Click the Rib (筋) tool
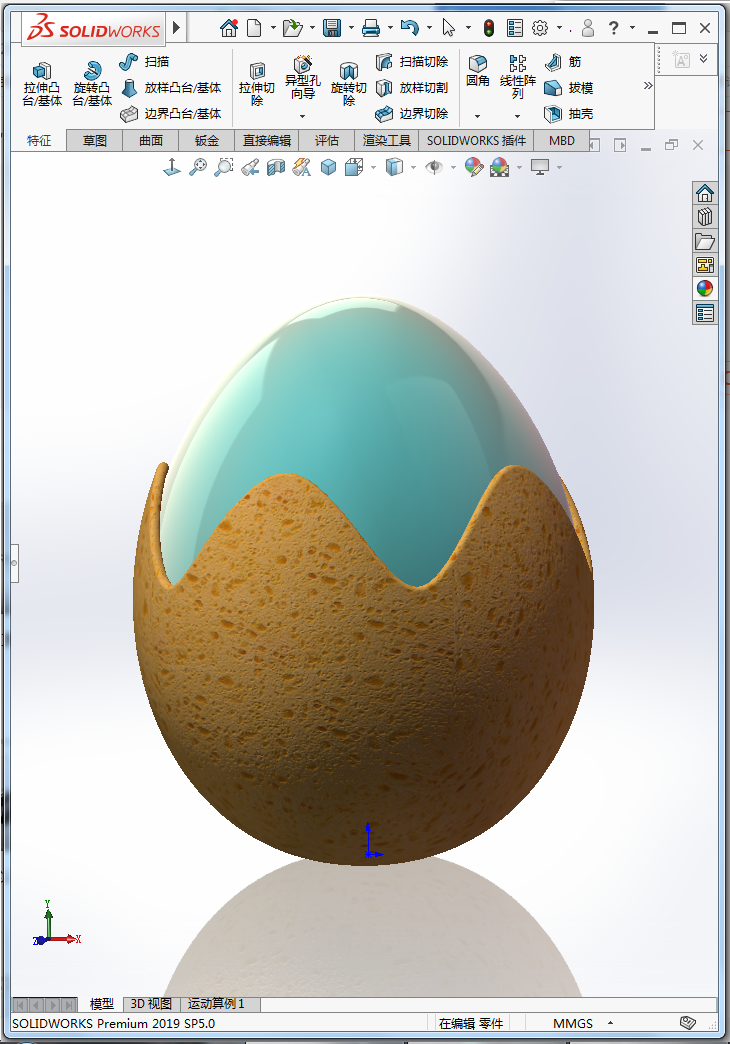The image size is (730, 1044). (x=563, y=62)
